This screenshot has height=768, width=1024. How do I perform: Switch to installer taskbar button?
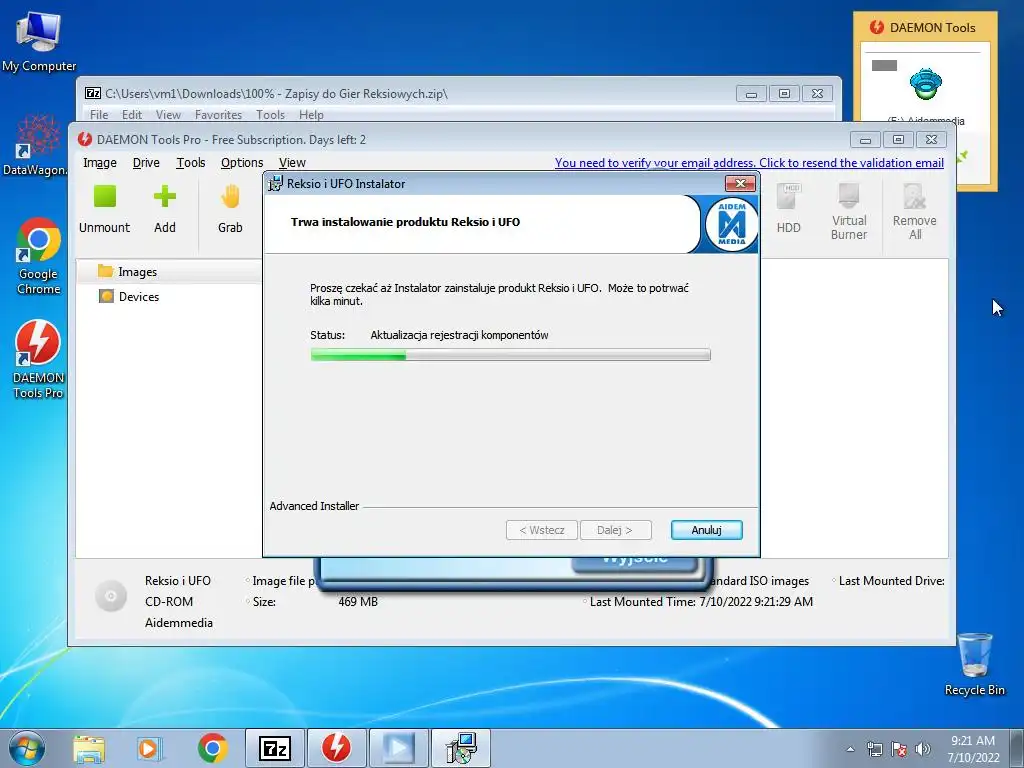click(461, 748)
